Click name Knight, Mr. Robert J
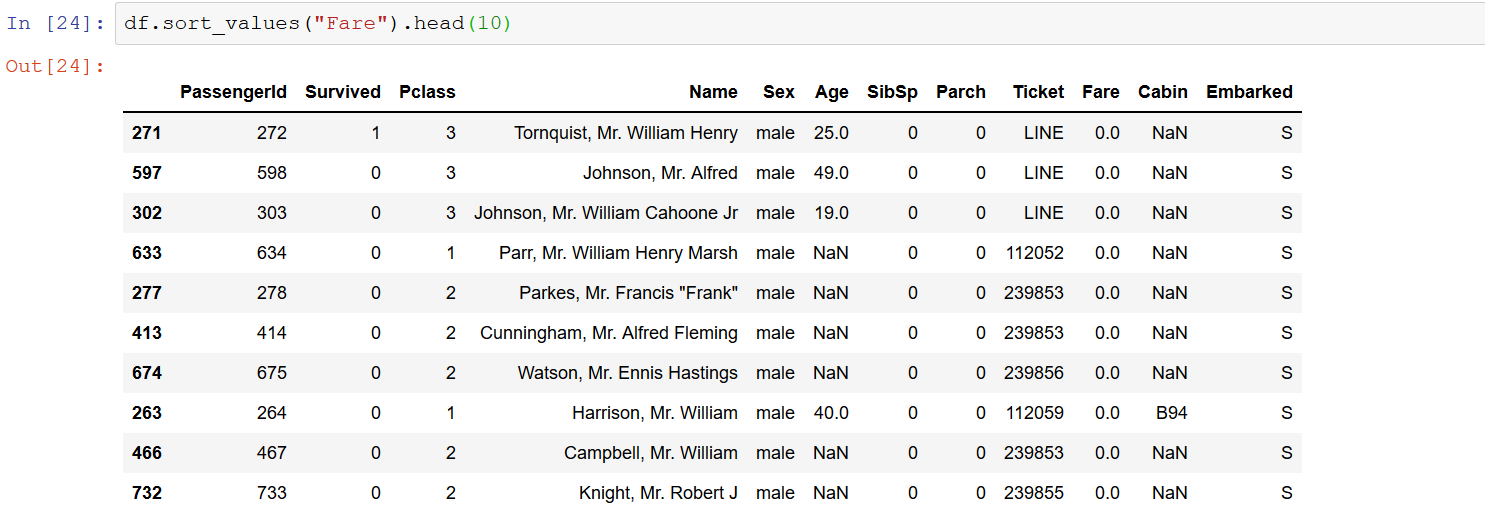Screen dimensions: 1485x524 point(658,493)
